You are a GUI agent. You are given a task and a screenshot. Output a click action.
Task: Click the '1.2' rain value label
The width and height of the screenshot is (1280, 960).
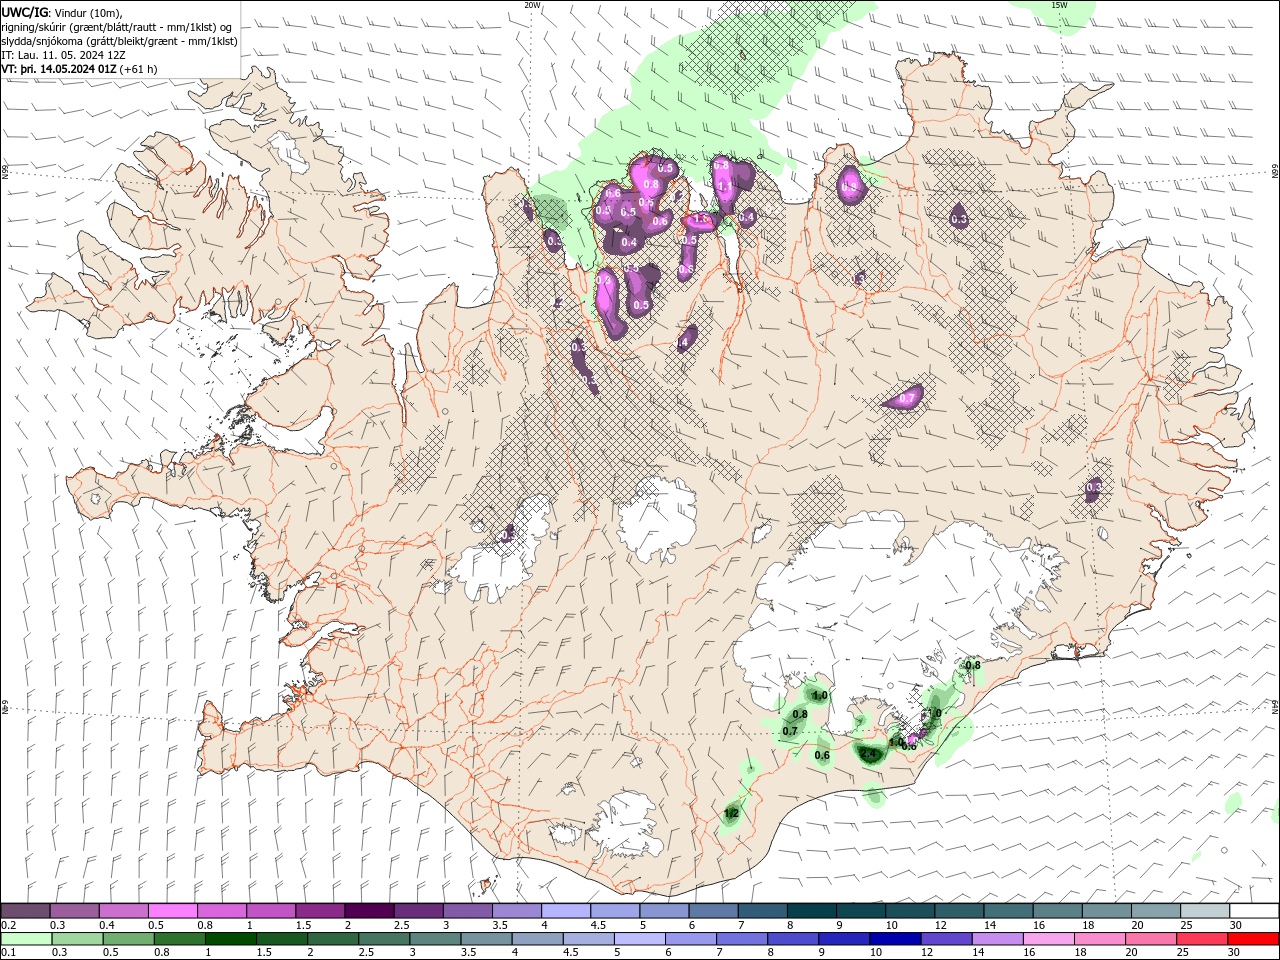tap(731, 814)
